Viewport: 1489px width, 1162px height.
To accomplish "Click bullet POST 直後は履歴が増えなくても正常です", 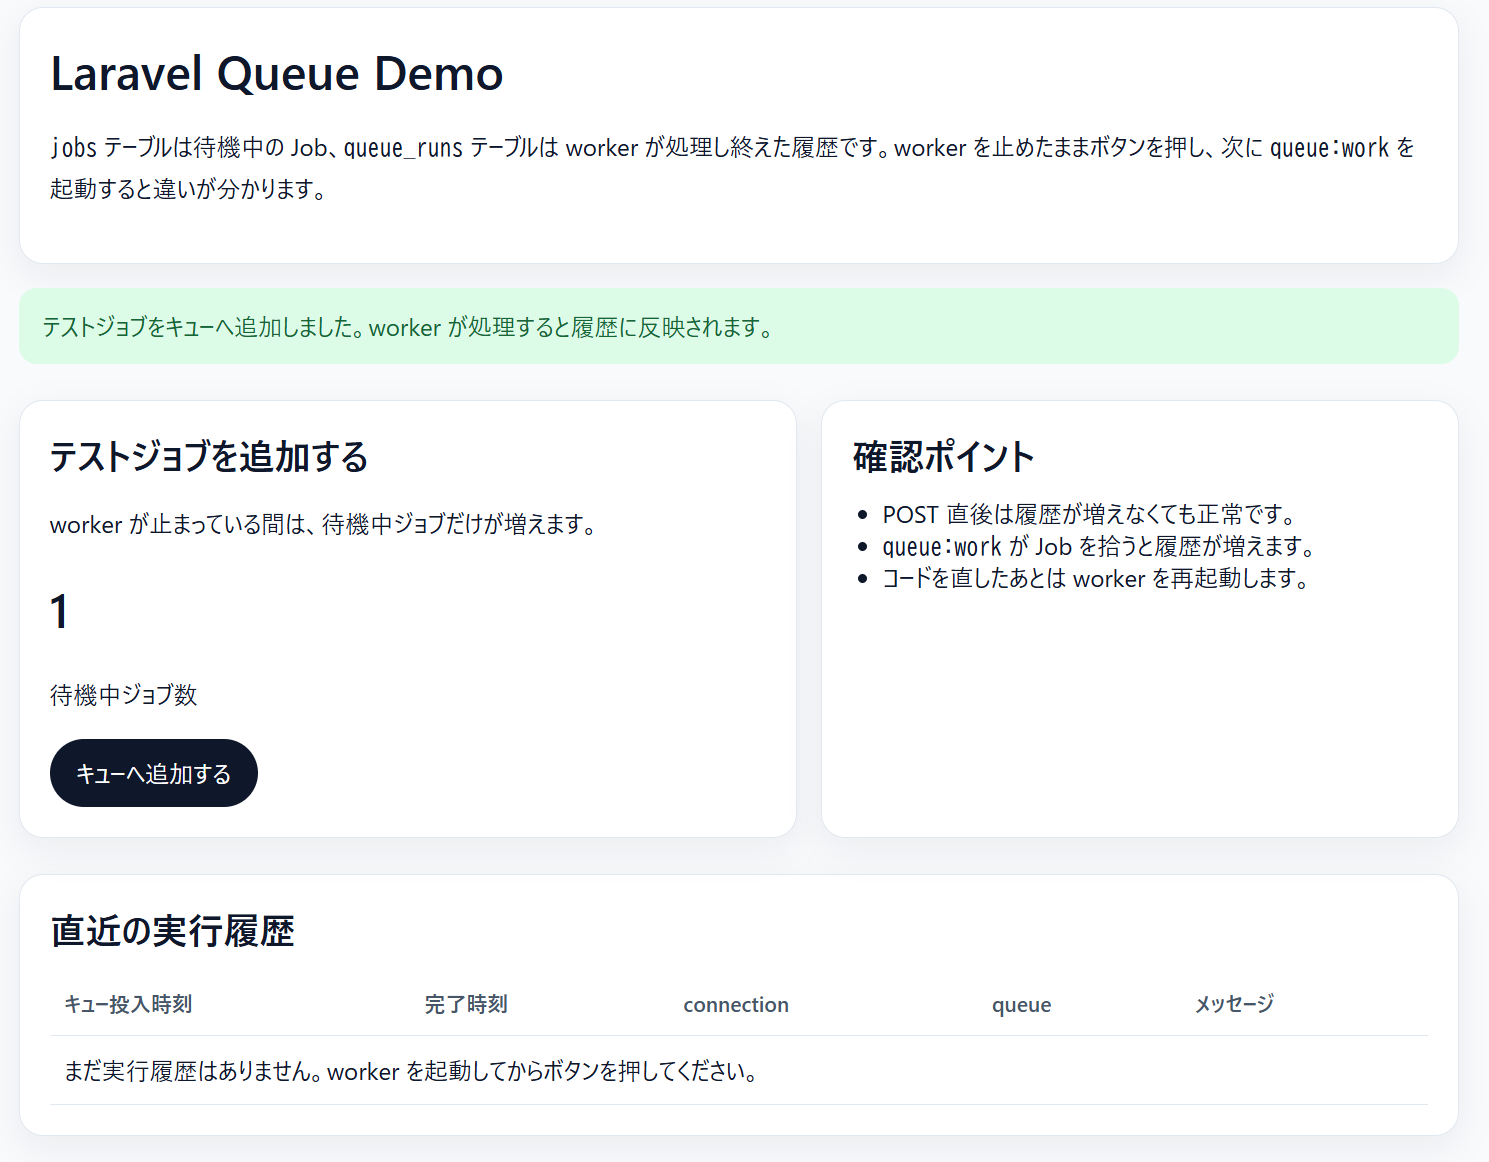I will point(1090,515).
